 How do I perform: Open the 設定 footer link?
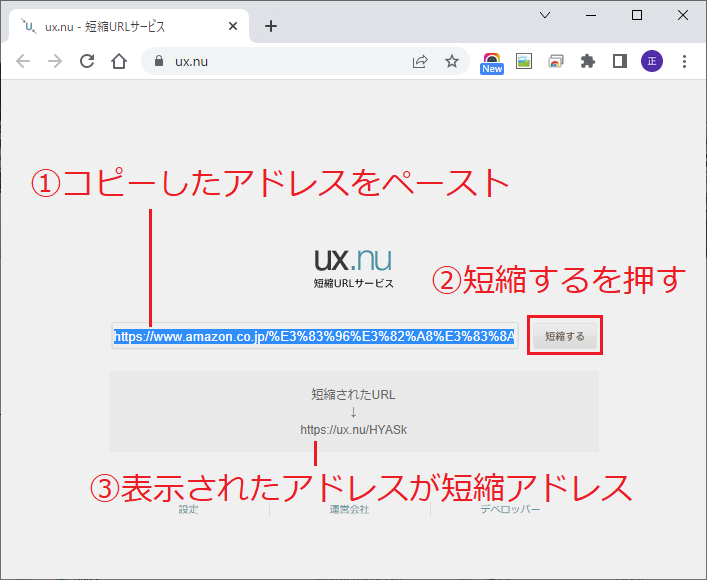click(188, 510)
